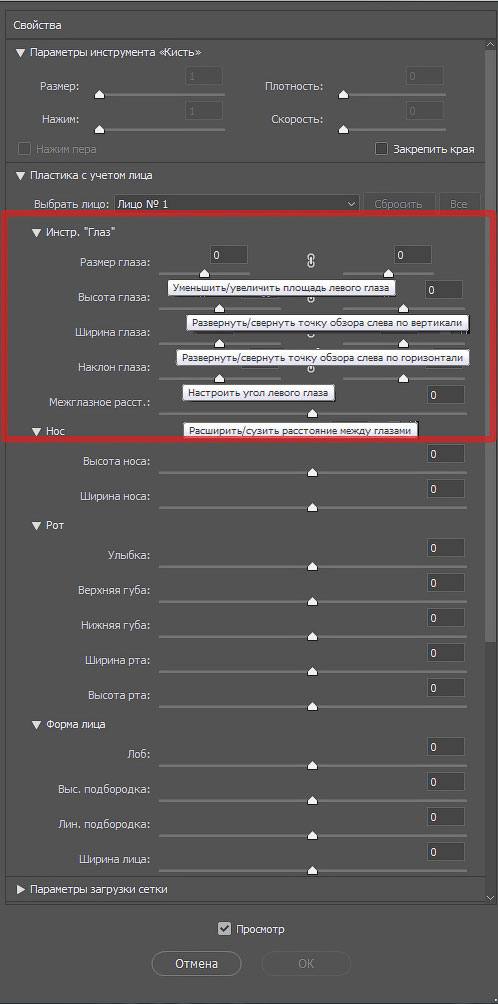Viewport: 498px width, 1004px height.
Task: Click the left Размер глаза slider handle
Action: (x=205, y=274)
